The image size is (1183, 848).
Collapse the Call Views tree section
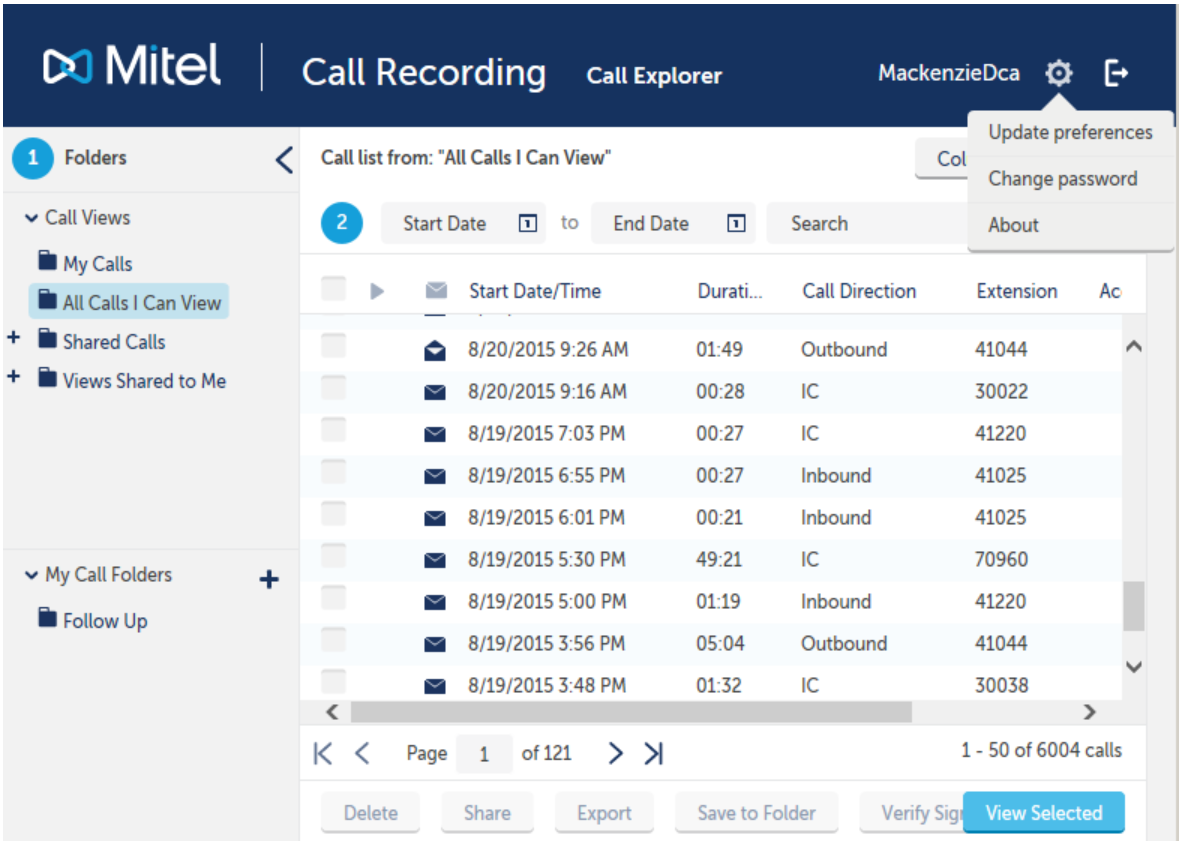coord(31,218)
